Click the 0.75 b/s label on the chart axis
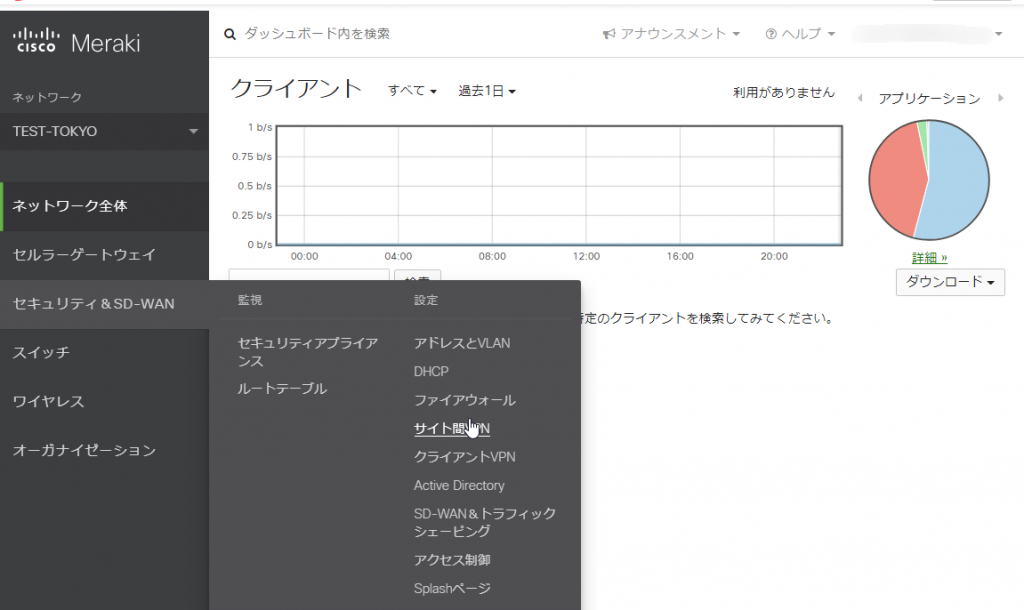 coord(252,157)
